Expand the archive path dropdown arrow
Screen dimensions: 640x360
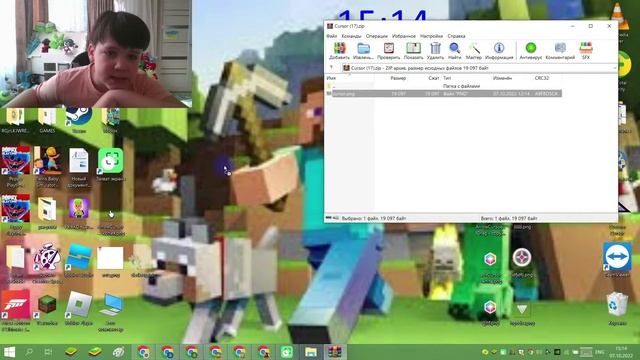point(614,68)
